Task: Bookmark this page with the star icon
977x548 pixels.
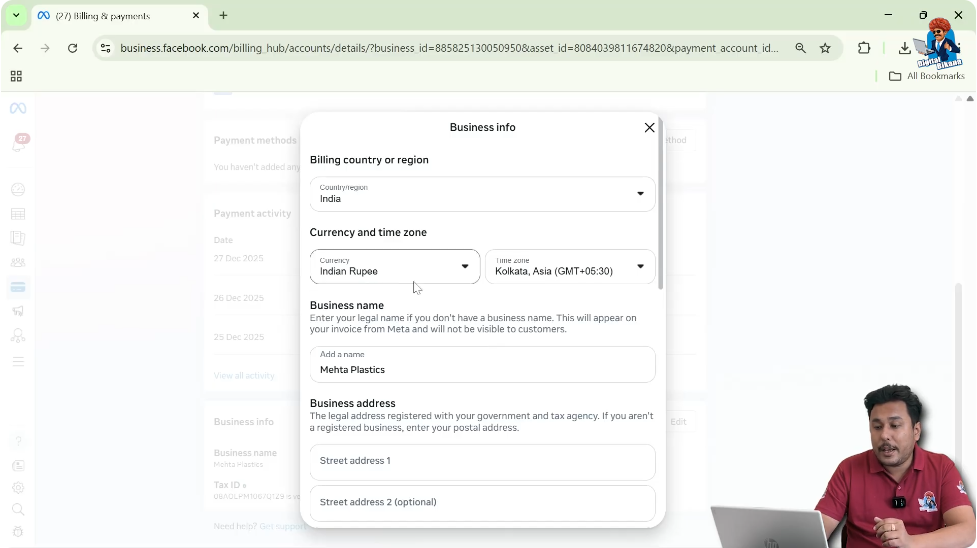Action: [825, 48]
